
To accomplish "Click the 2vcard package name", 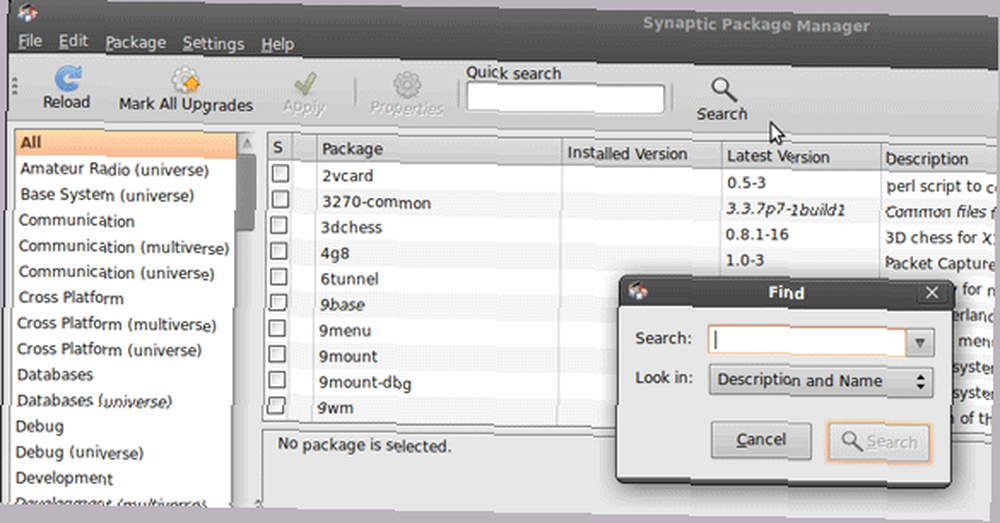I will pyautogui.click(x=348, y=175).
